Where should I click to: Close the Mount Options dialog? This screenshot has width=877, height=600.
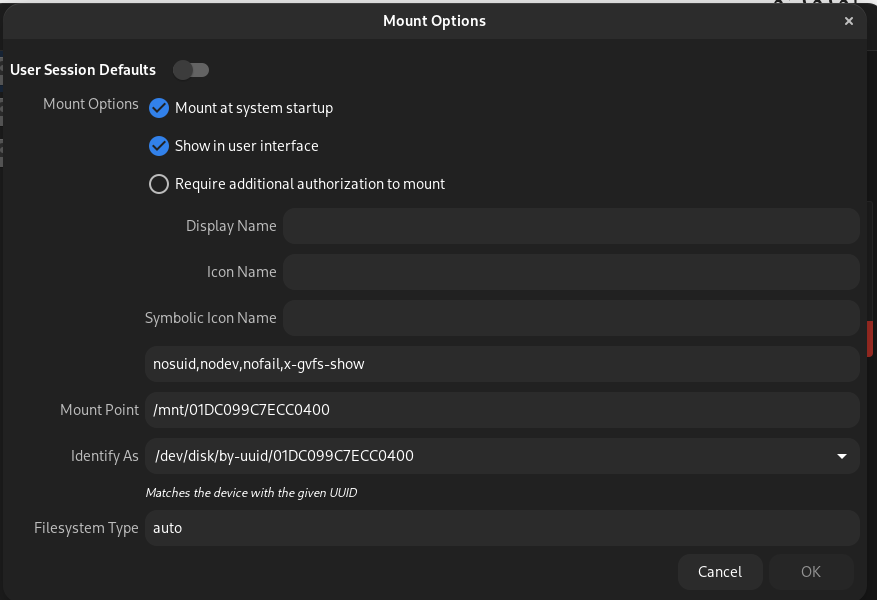848,21
